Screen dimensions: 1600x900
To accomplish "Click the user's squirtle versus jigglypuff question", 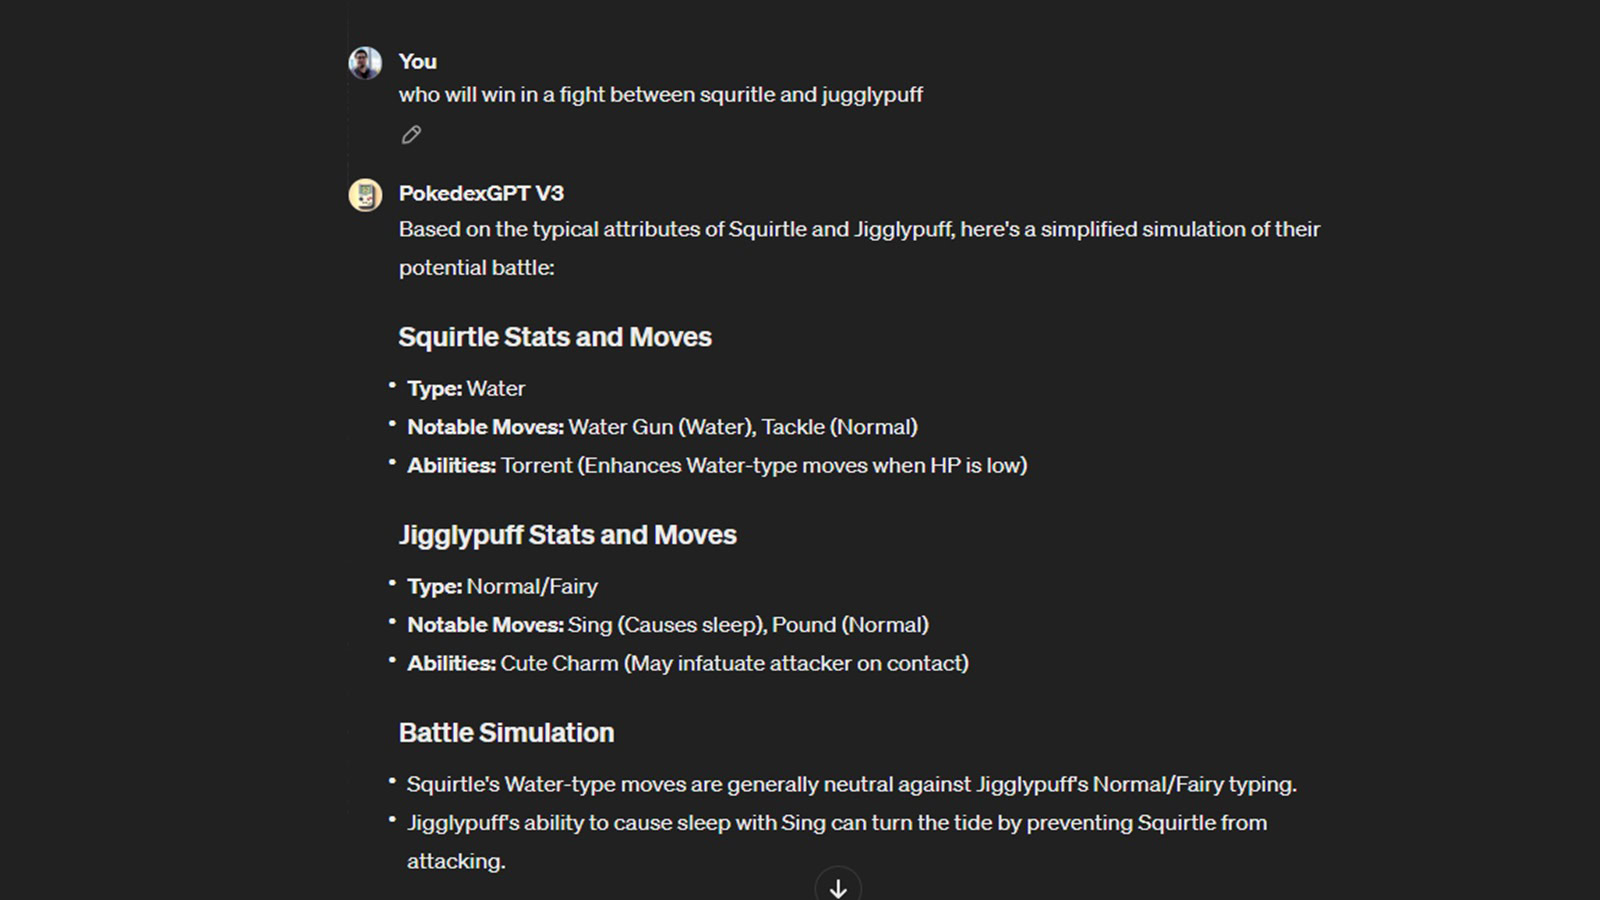I will 660,95.
